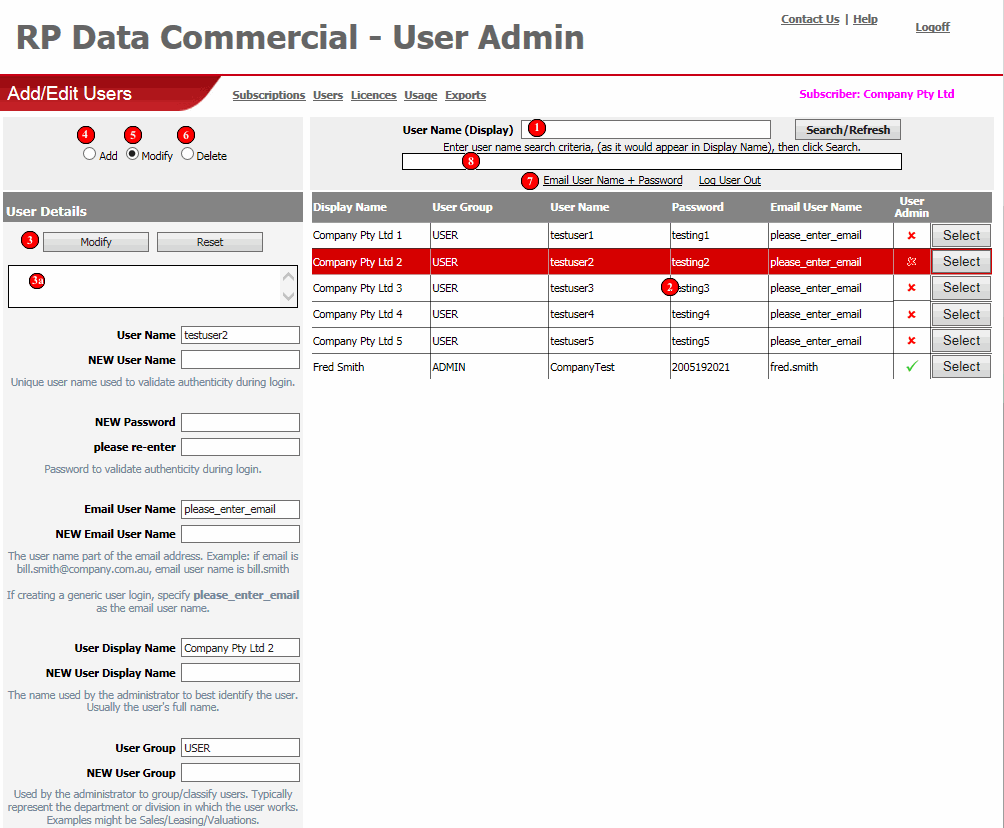The width and height of the screenshot is (1004, 828).
Task: Focus the NEW Password field
Action: click(x=240, y=422)
